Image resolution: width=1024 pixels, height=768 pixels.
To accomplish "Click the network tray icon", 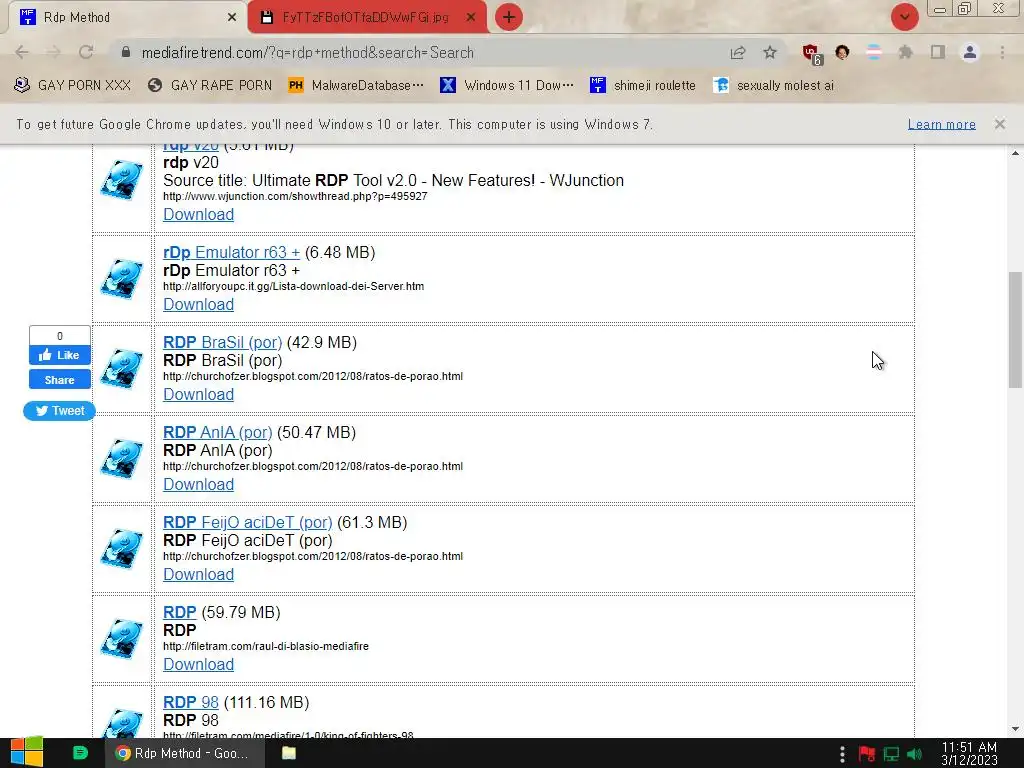I will coord(891,754).
